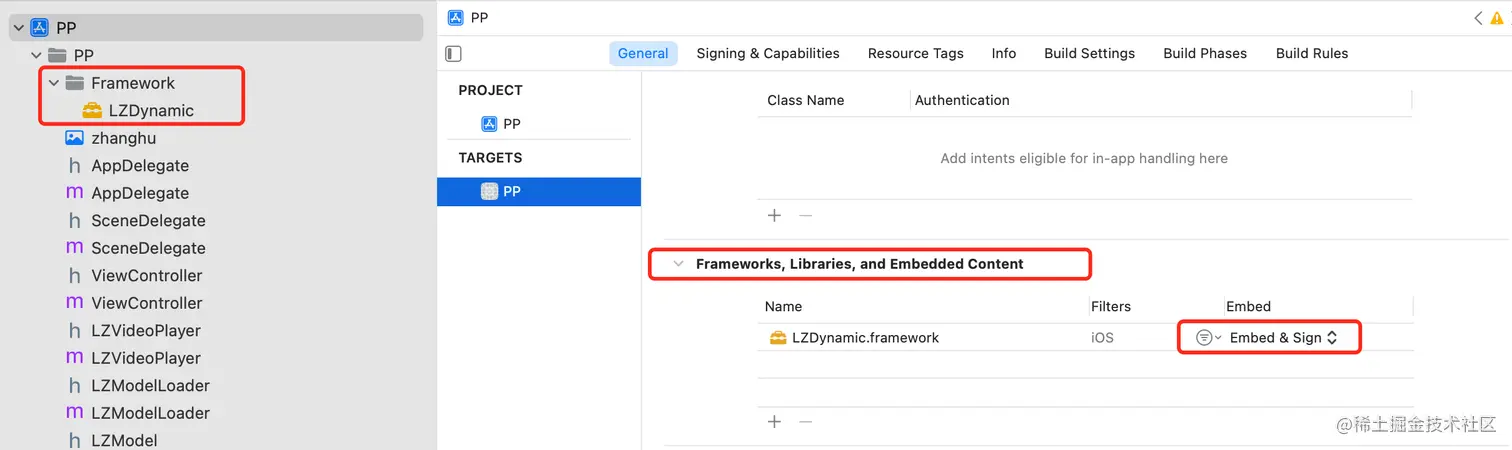Image resolution: width=1512 pixels, height=450 pixels.
Task: Switch to the Signing & Capabilities tab
Action: point(767,53)
